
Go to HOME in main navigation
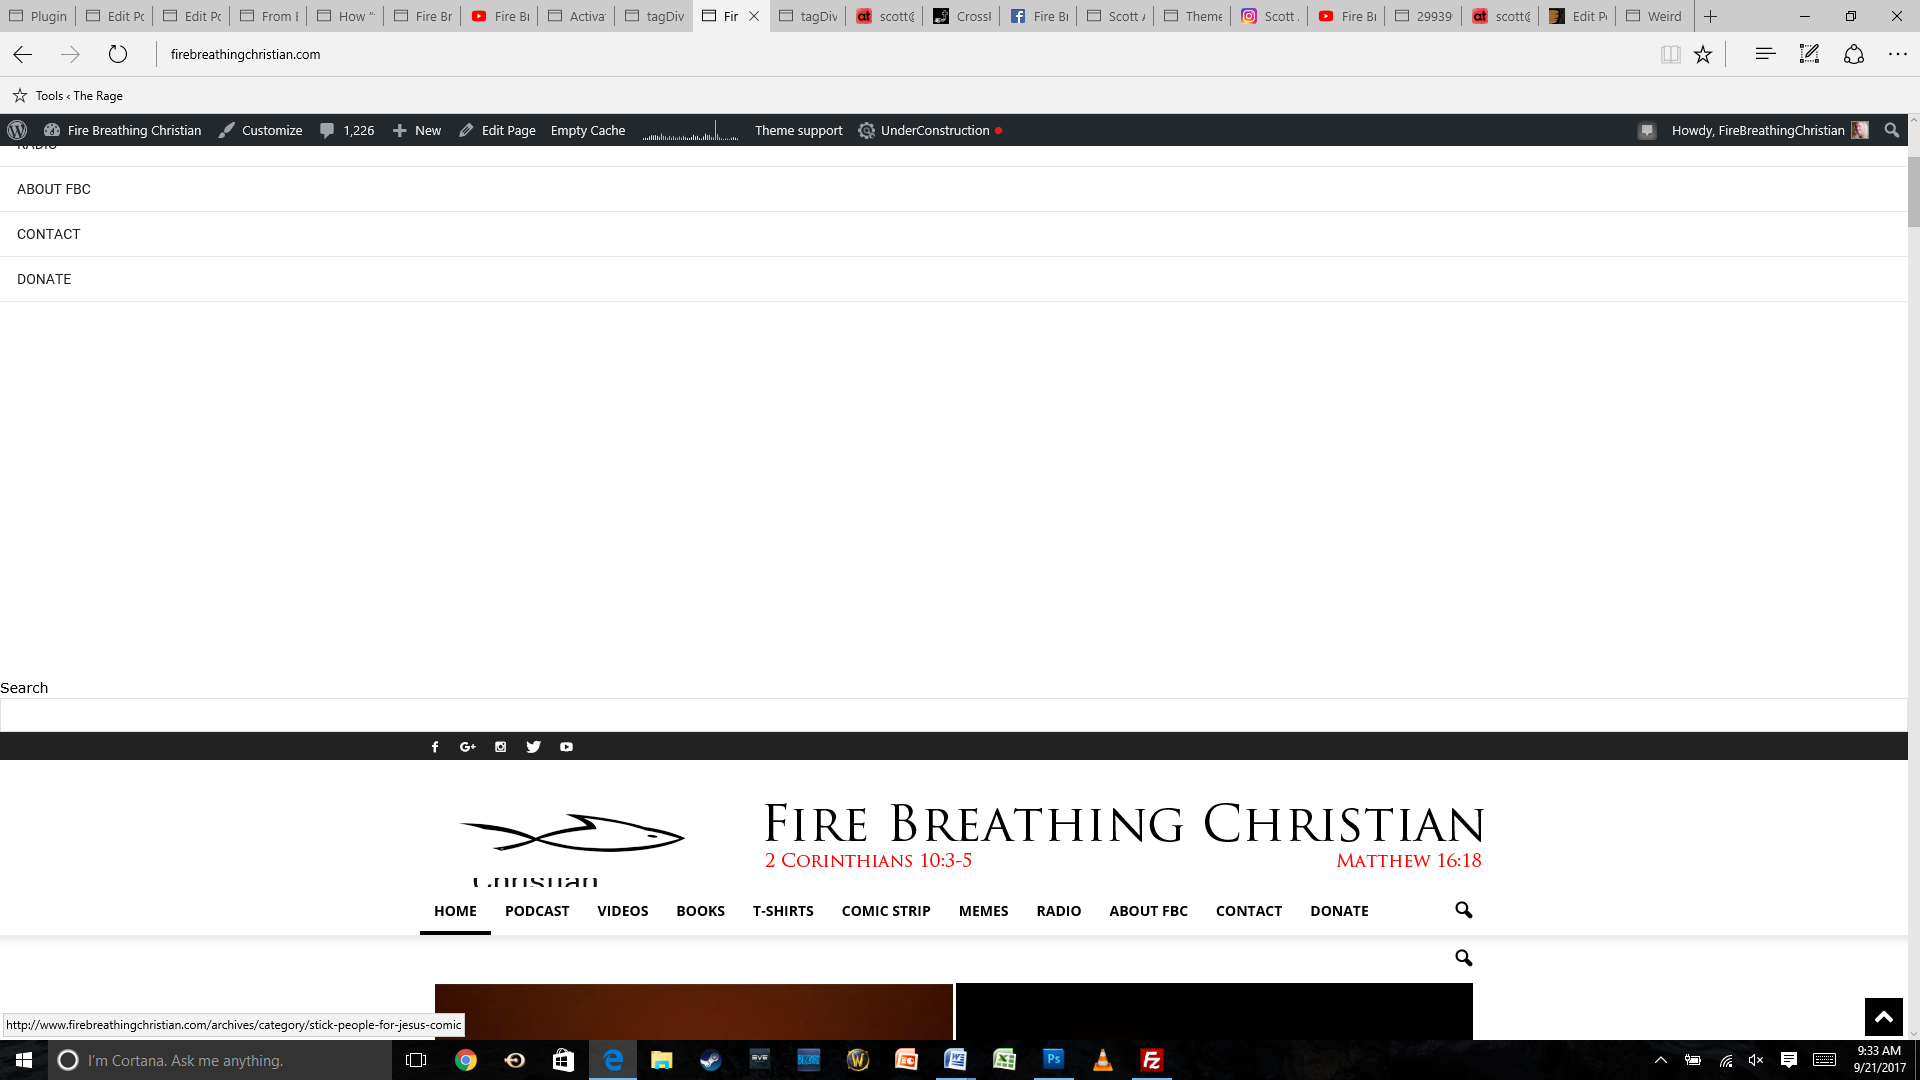[455, 911]
